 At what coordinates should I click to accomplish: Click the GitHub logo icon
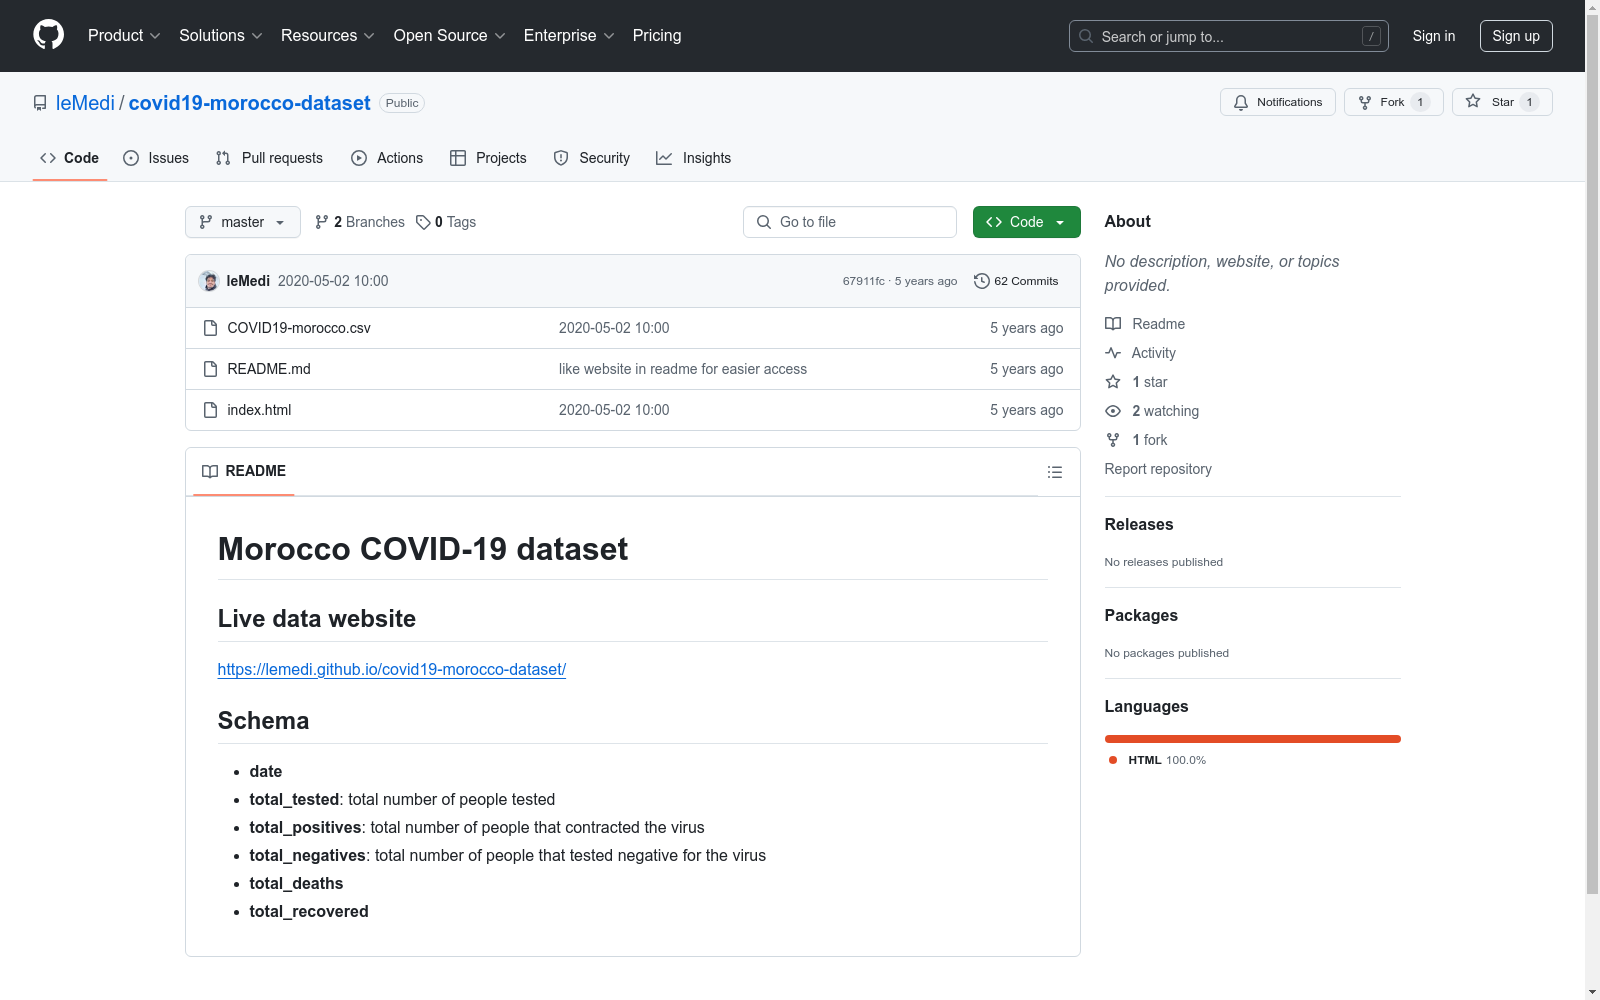(x=48, y=35)
